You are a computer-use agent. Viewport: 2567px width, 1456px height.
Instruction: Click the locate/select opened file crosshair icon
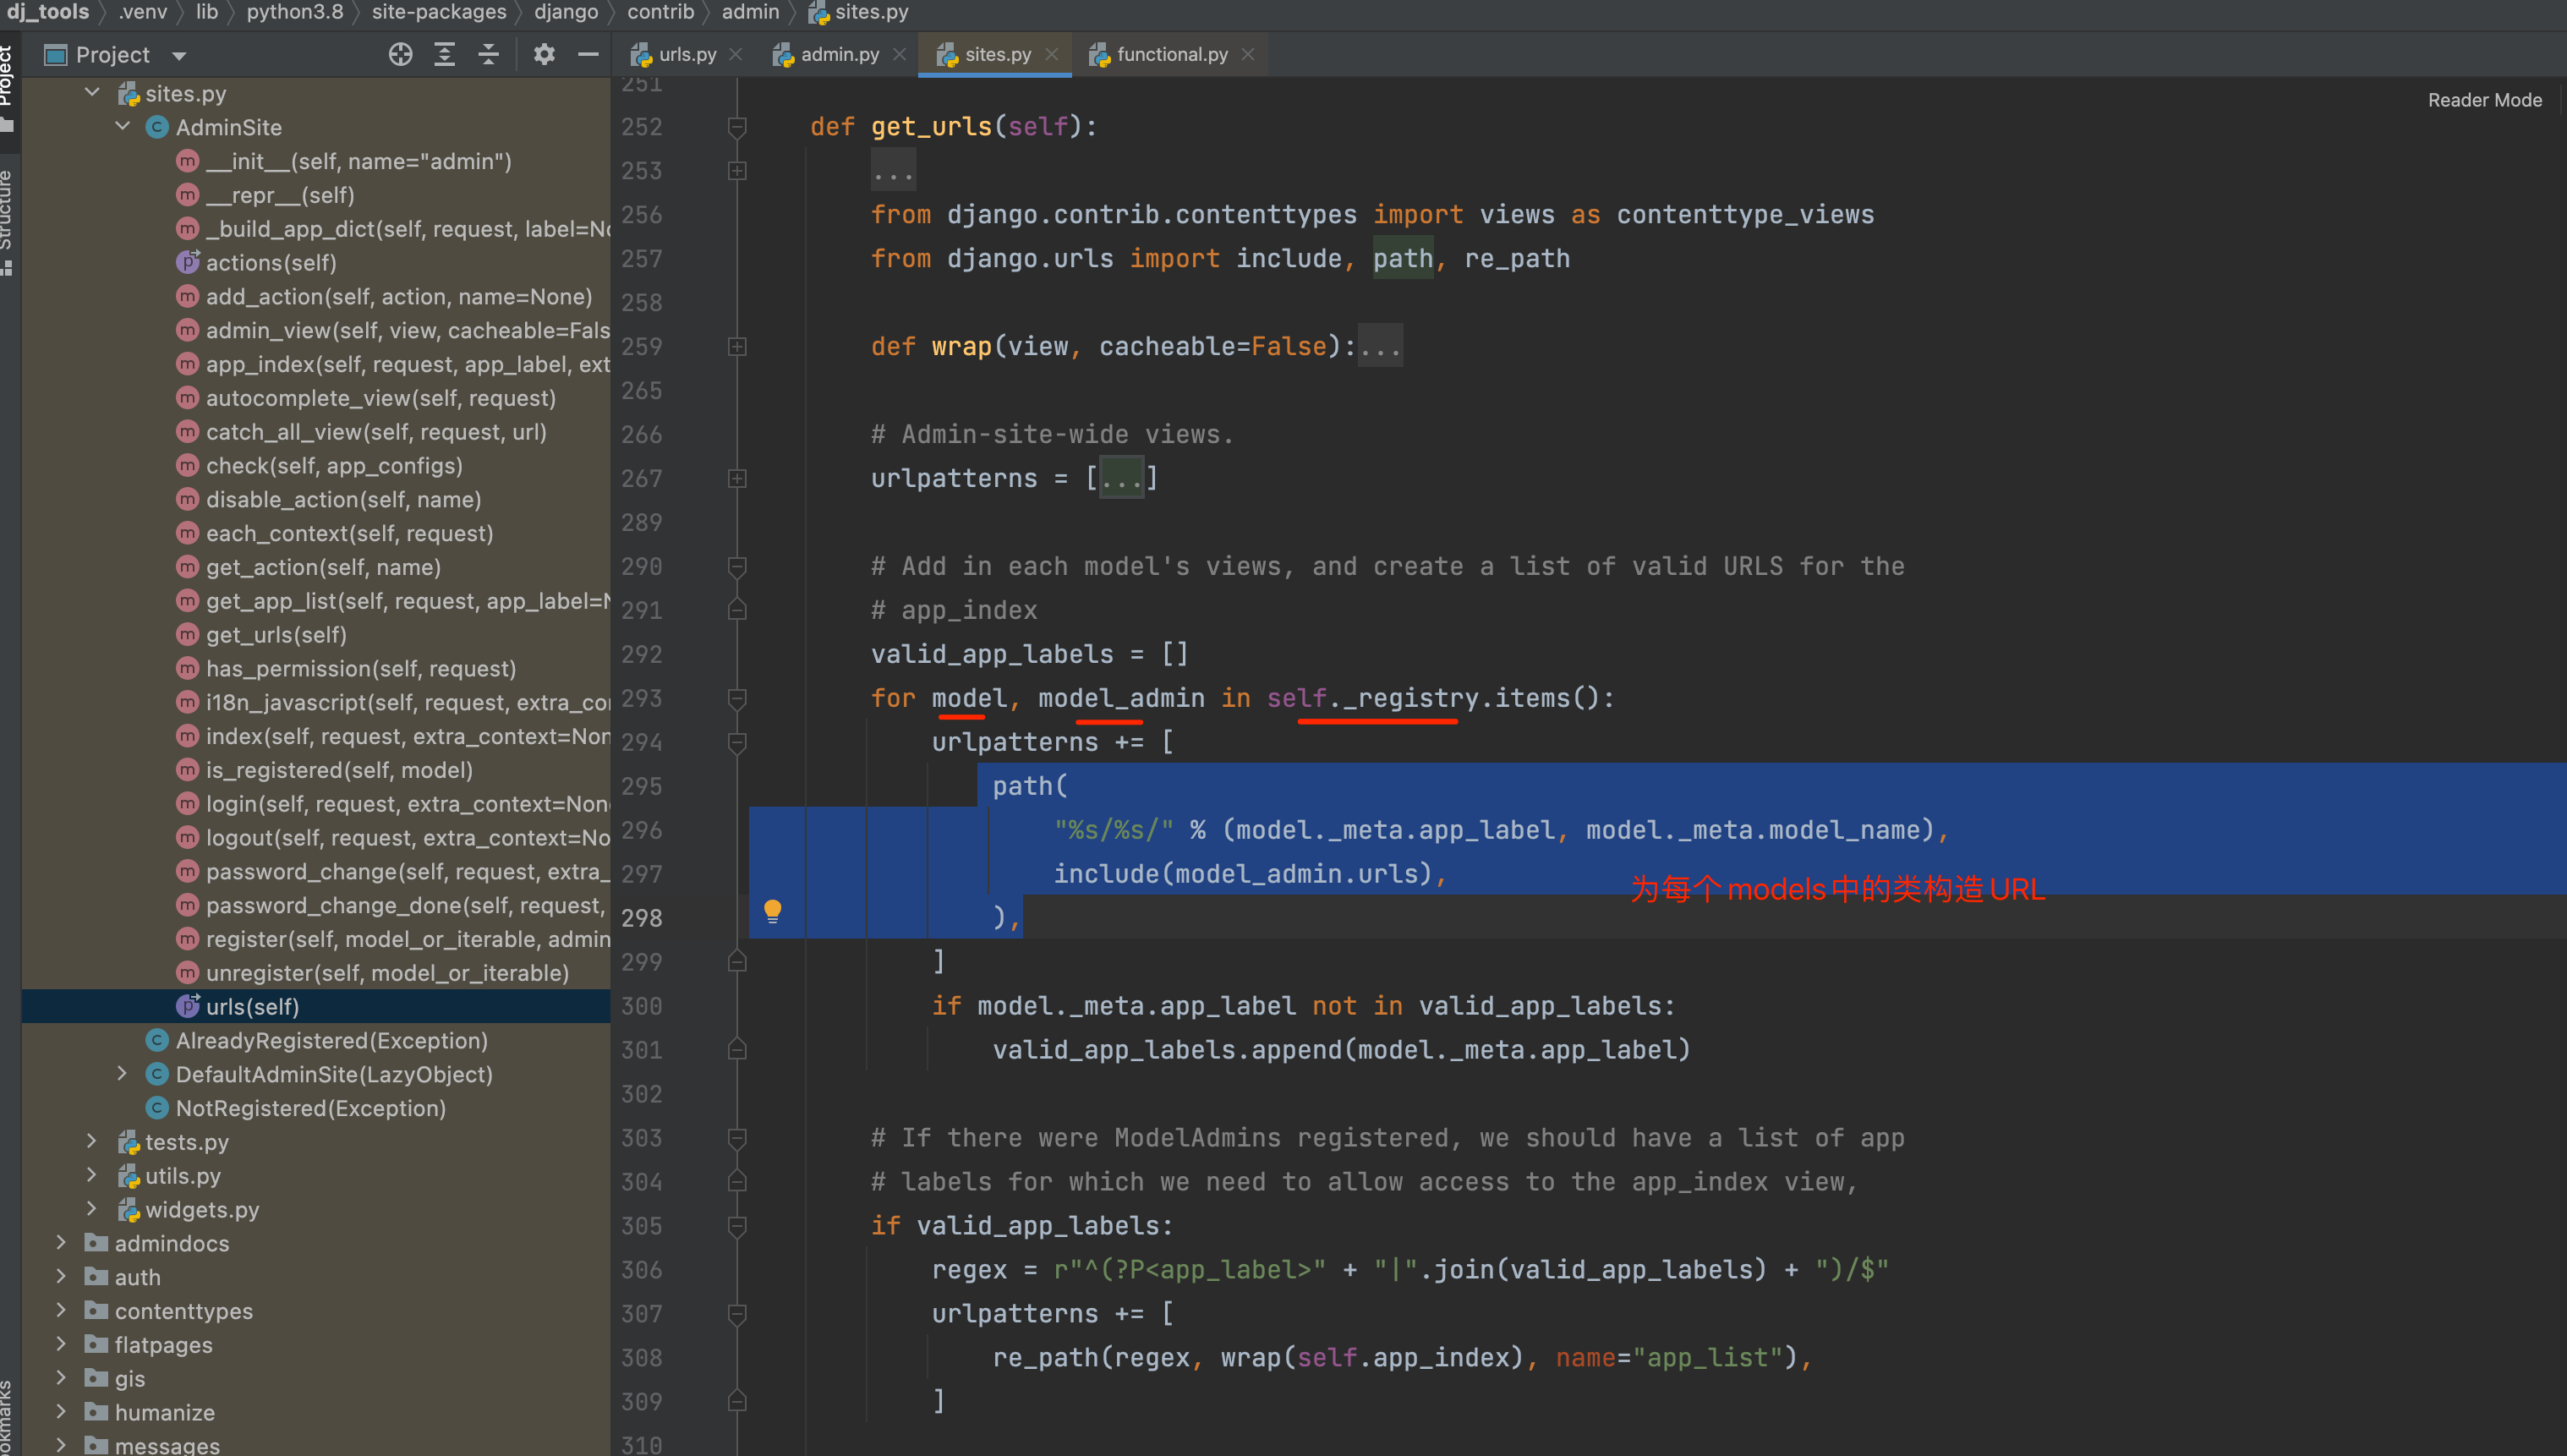pyautogui.click(x=400, y=54)
